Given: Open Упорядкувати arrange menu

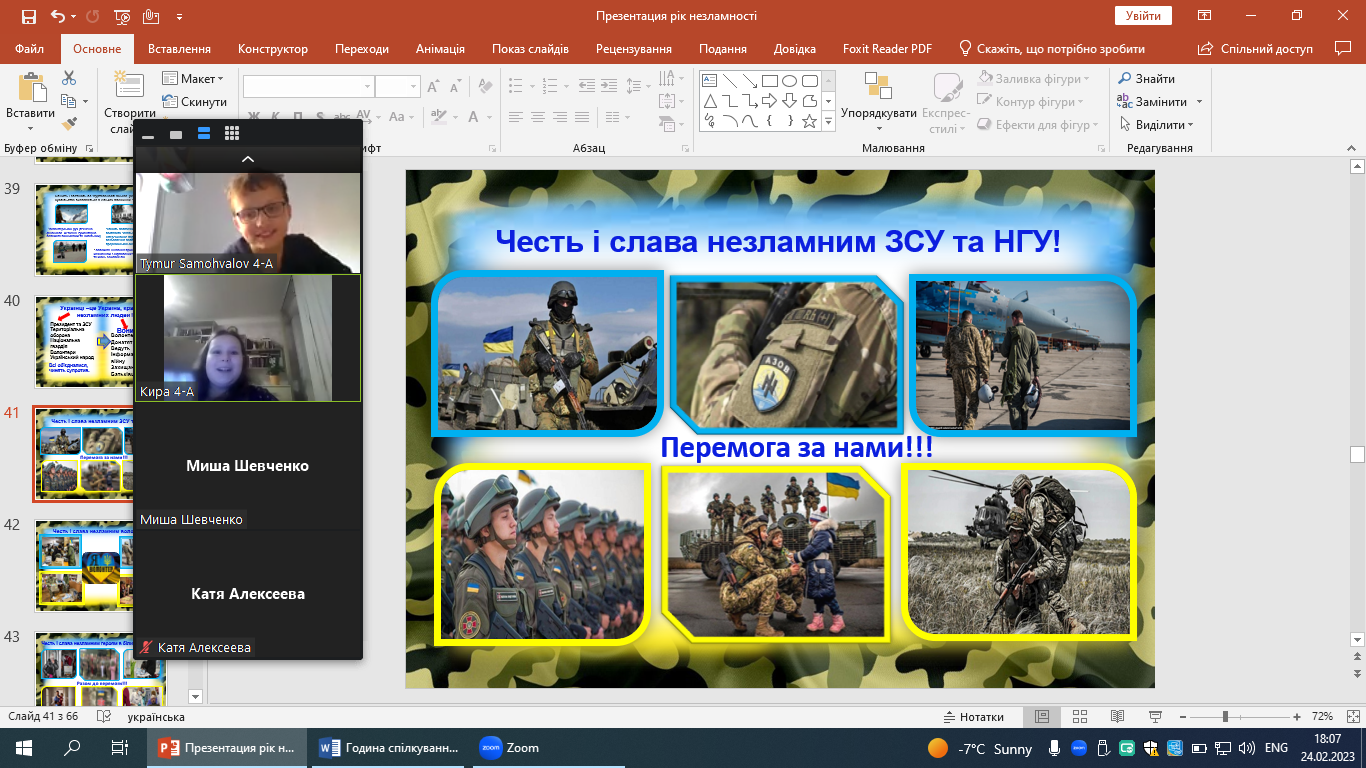Looking at the screenshot, I should click(879, 102).
